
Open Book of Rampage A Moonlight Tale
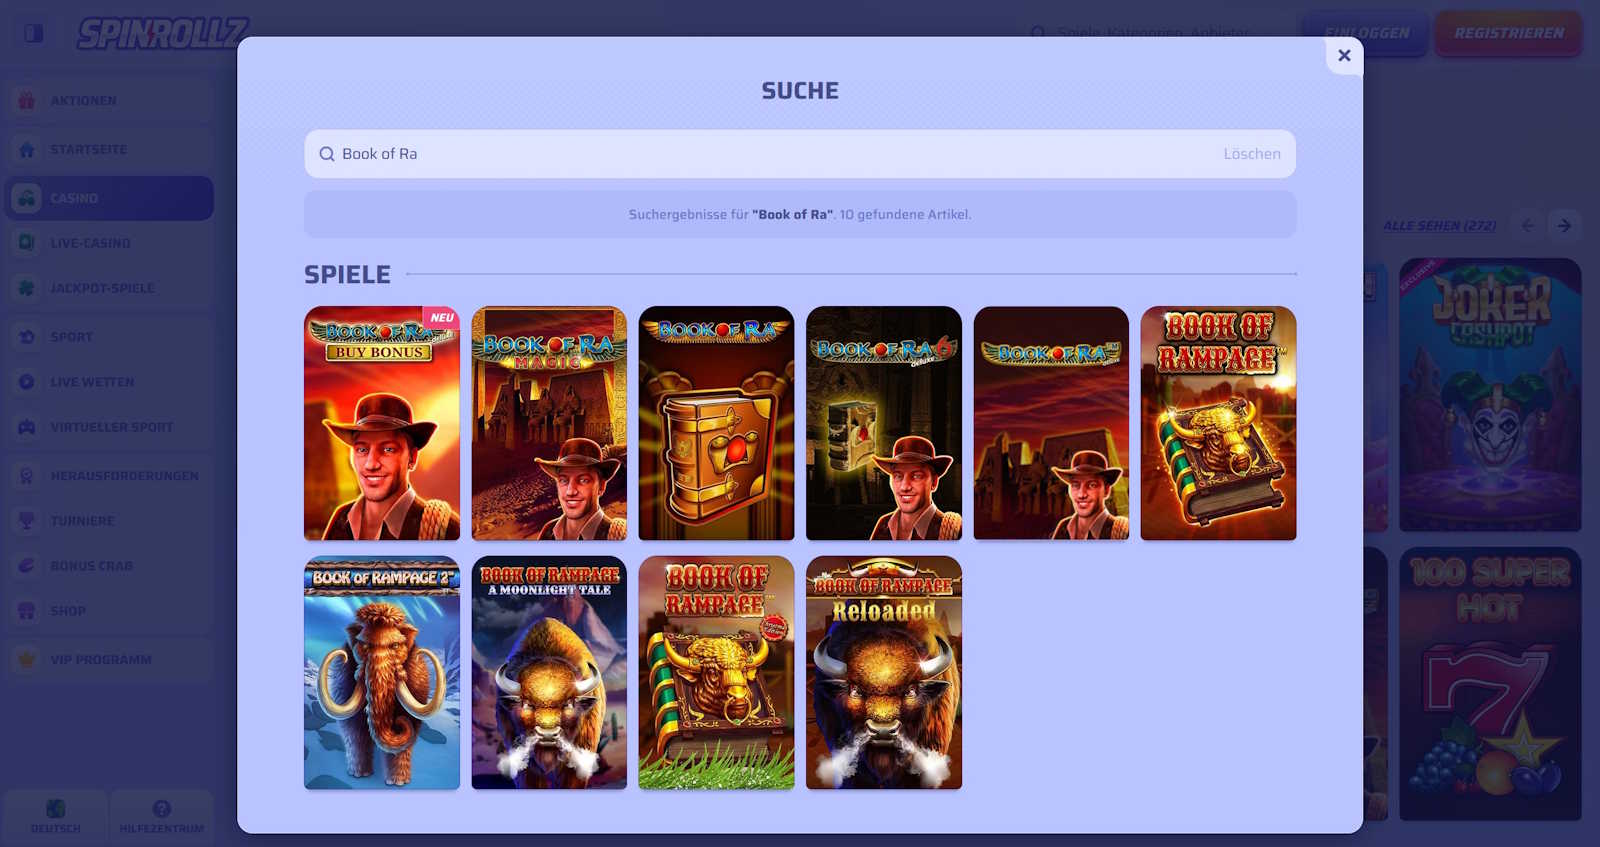click(x=549, y=673)
